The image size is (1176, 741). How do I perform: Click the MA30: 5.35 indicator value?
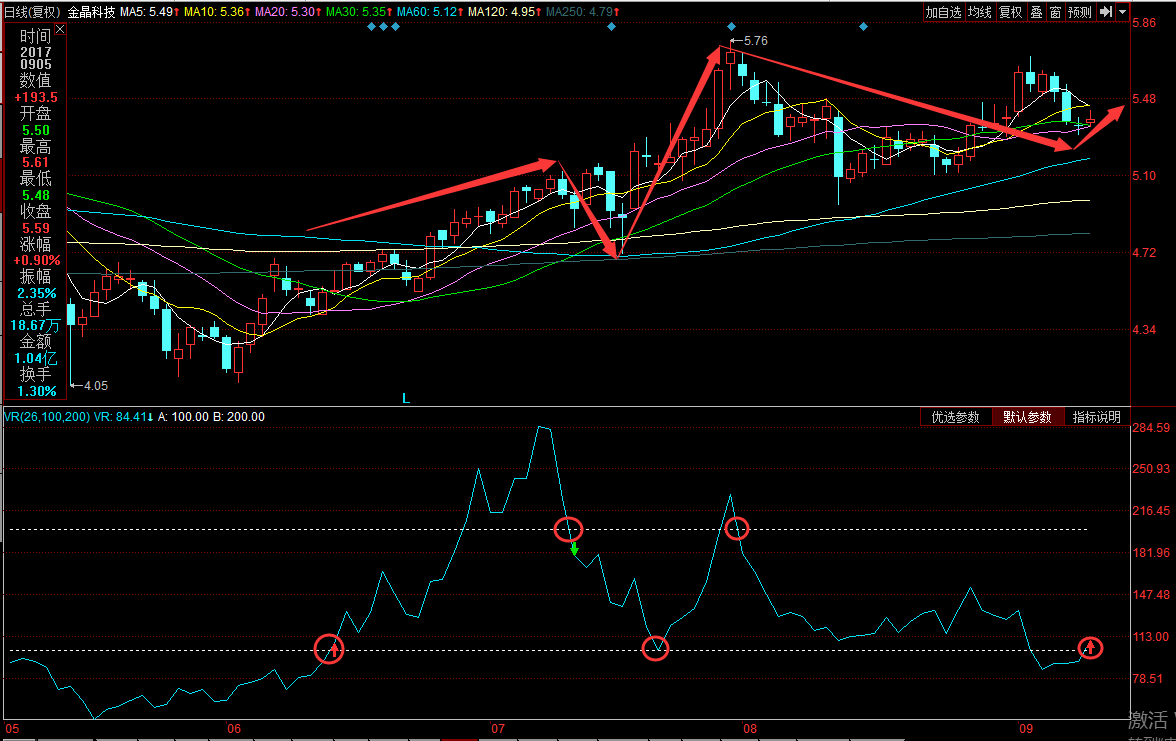[x=360, y=12]
